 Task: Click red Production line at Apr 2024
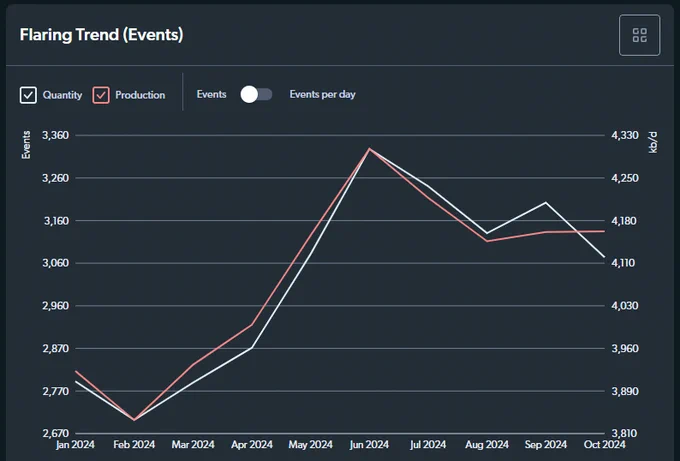click(252, 324)
